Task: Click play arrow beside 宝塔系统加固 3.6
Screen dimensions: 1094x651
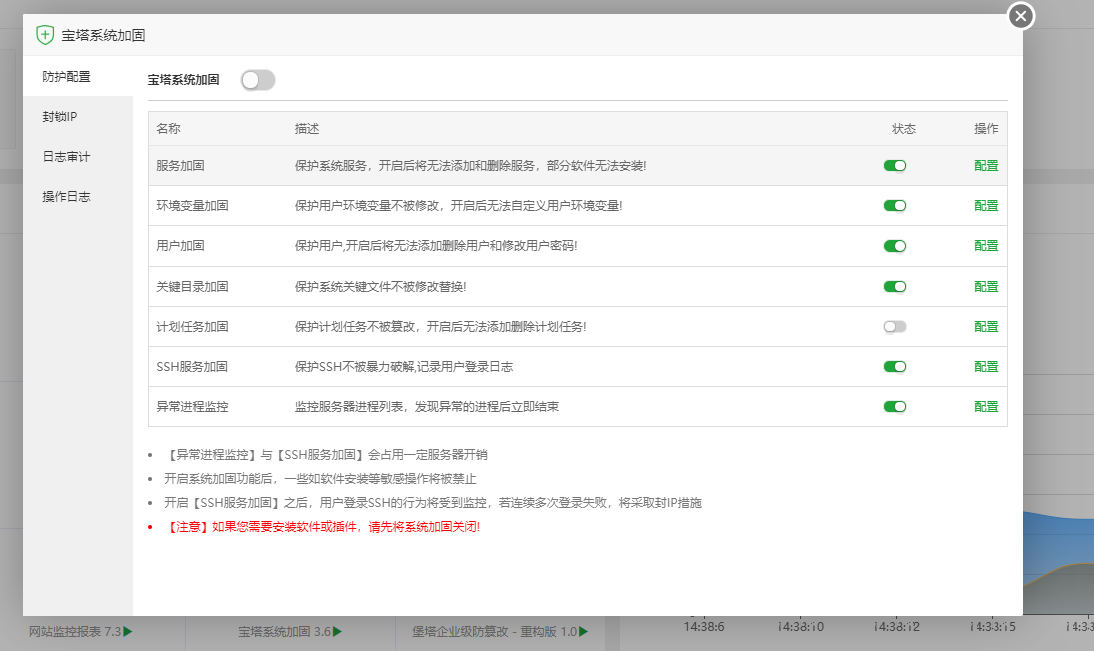Action: click(338, 632)
